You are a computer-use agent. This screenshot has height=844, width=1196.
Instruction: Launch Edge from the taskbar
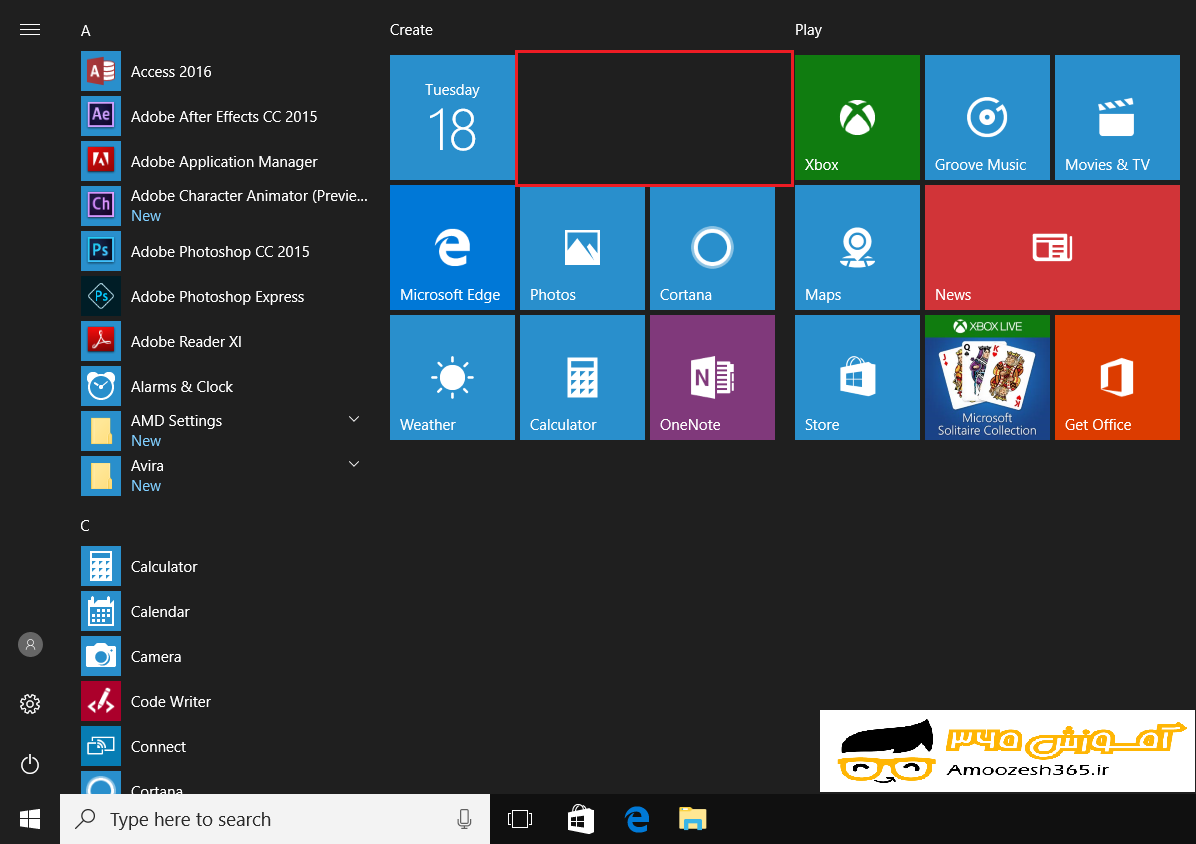click(x=637, y=819)
